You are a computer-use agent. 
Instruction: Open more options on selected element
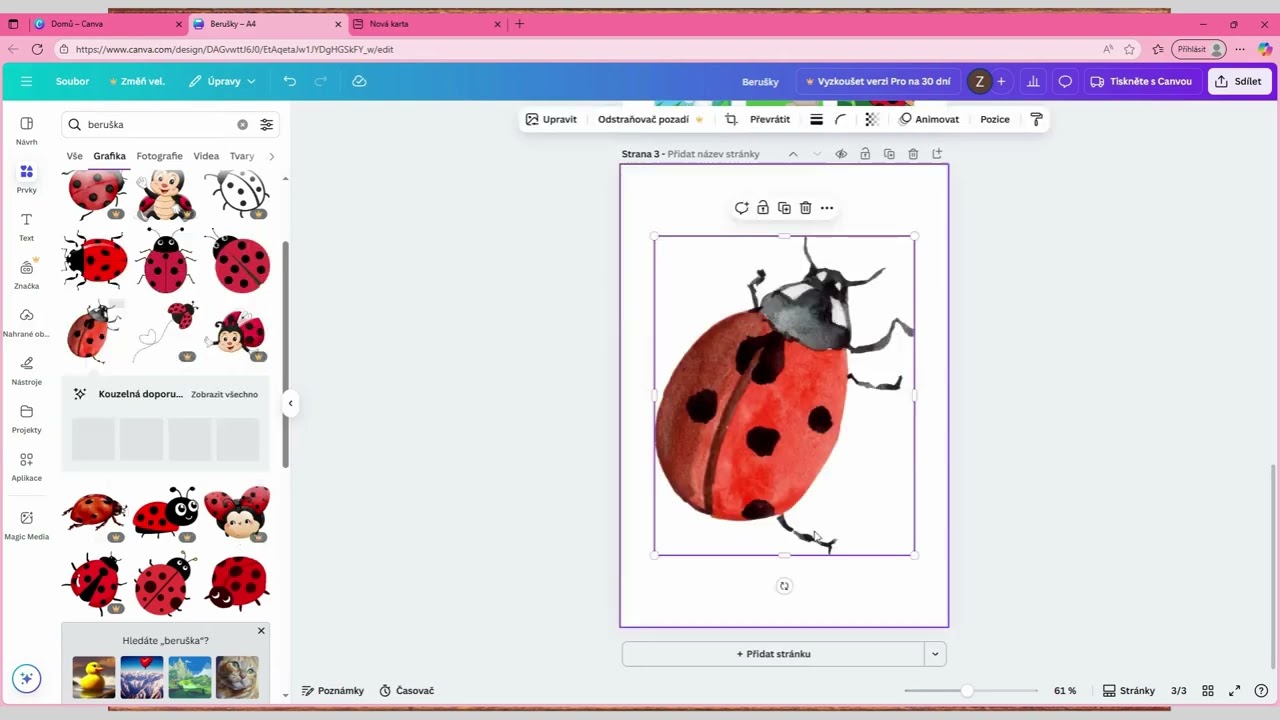click(827, 208)
